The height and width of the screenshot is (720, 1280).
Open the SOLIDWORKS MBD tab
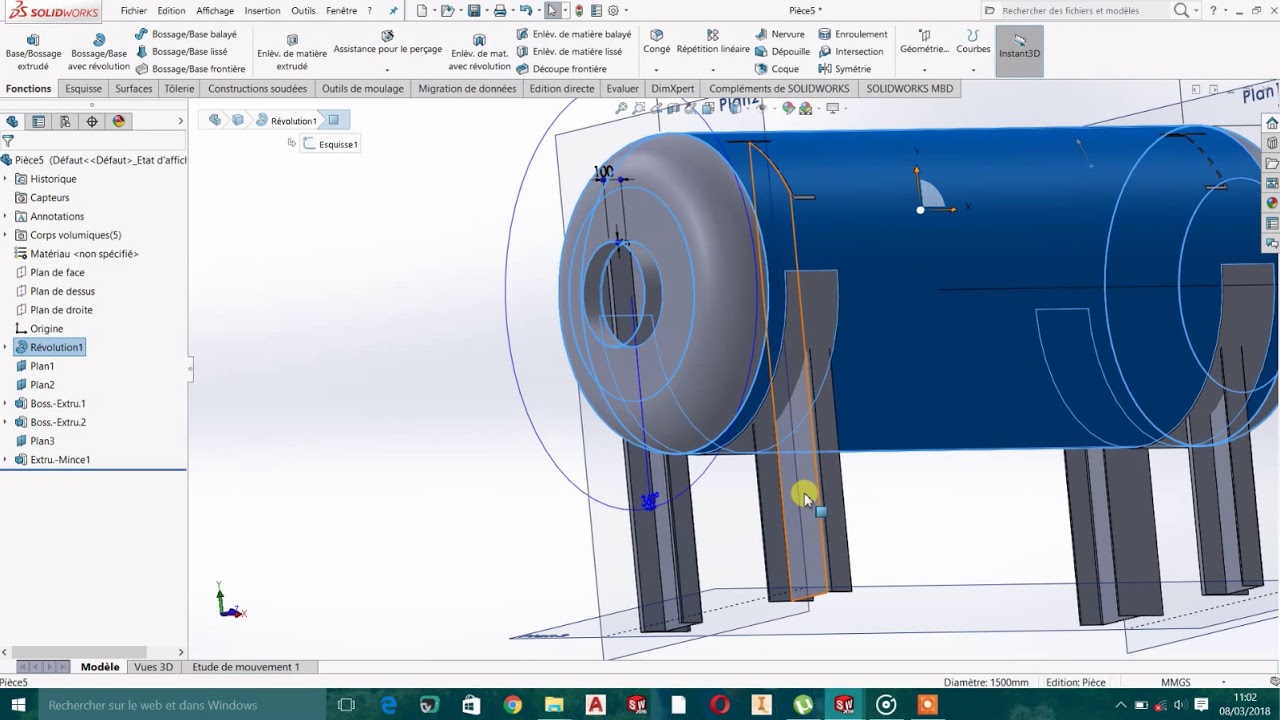tap(910, 88)
